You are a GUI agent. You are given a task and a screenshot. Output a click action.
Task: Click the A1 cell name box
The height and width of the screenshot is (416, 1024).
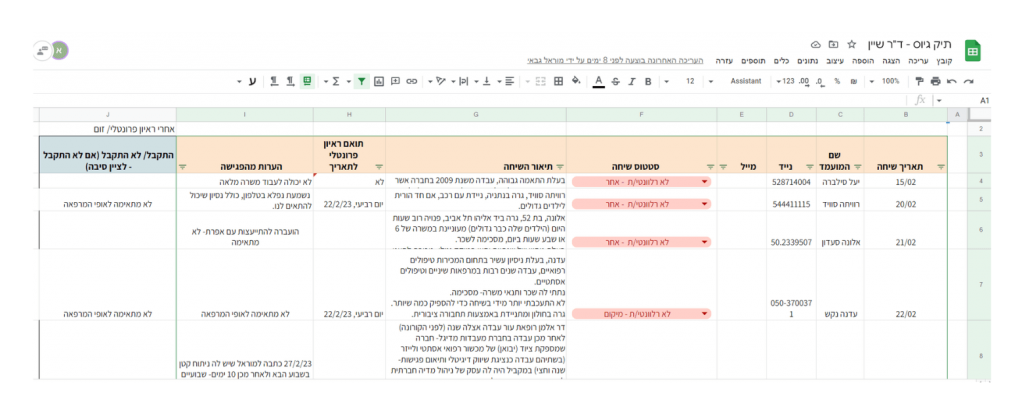[x=984, y=100]
